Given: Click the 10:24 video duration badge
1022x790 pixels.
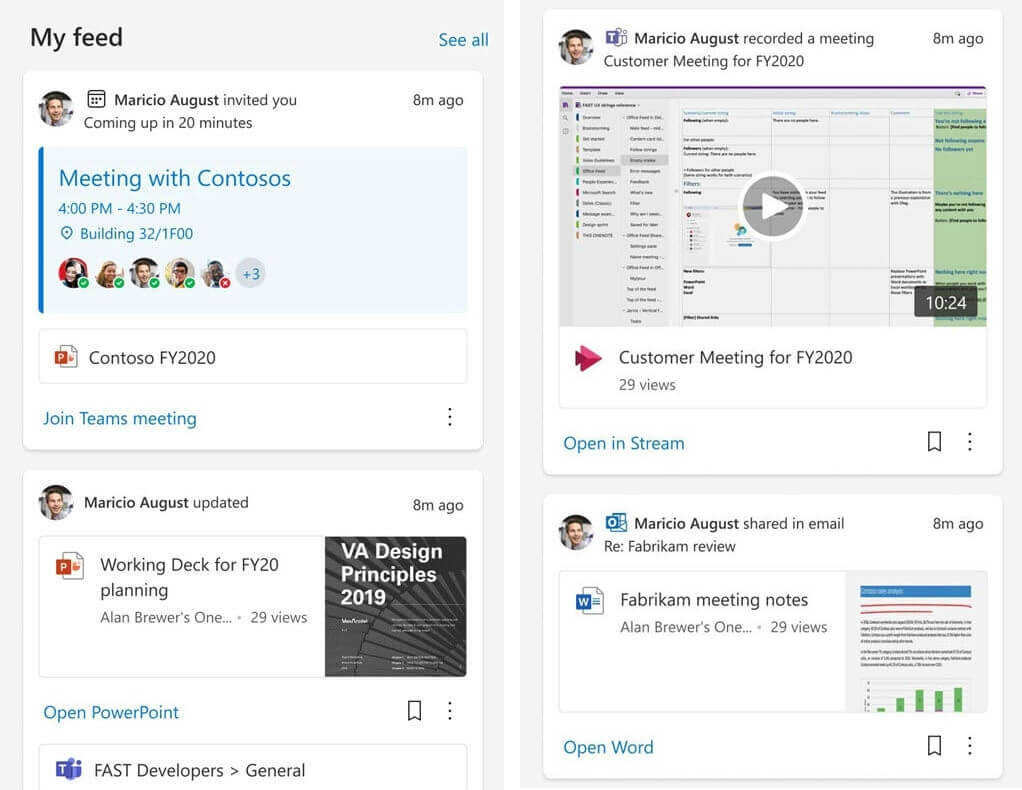Looking at the screenshot, I should point(946,302).
